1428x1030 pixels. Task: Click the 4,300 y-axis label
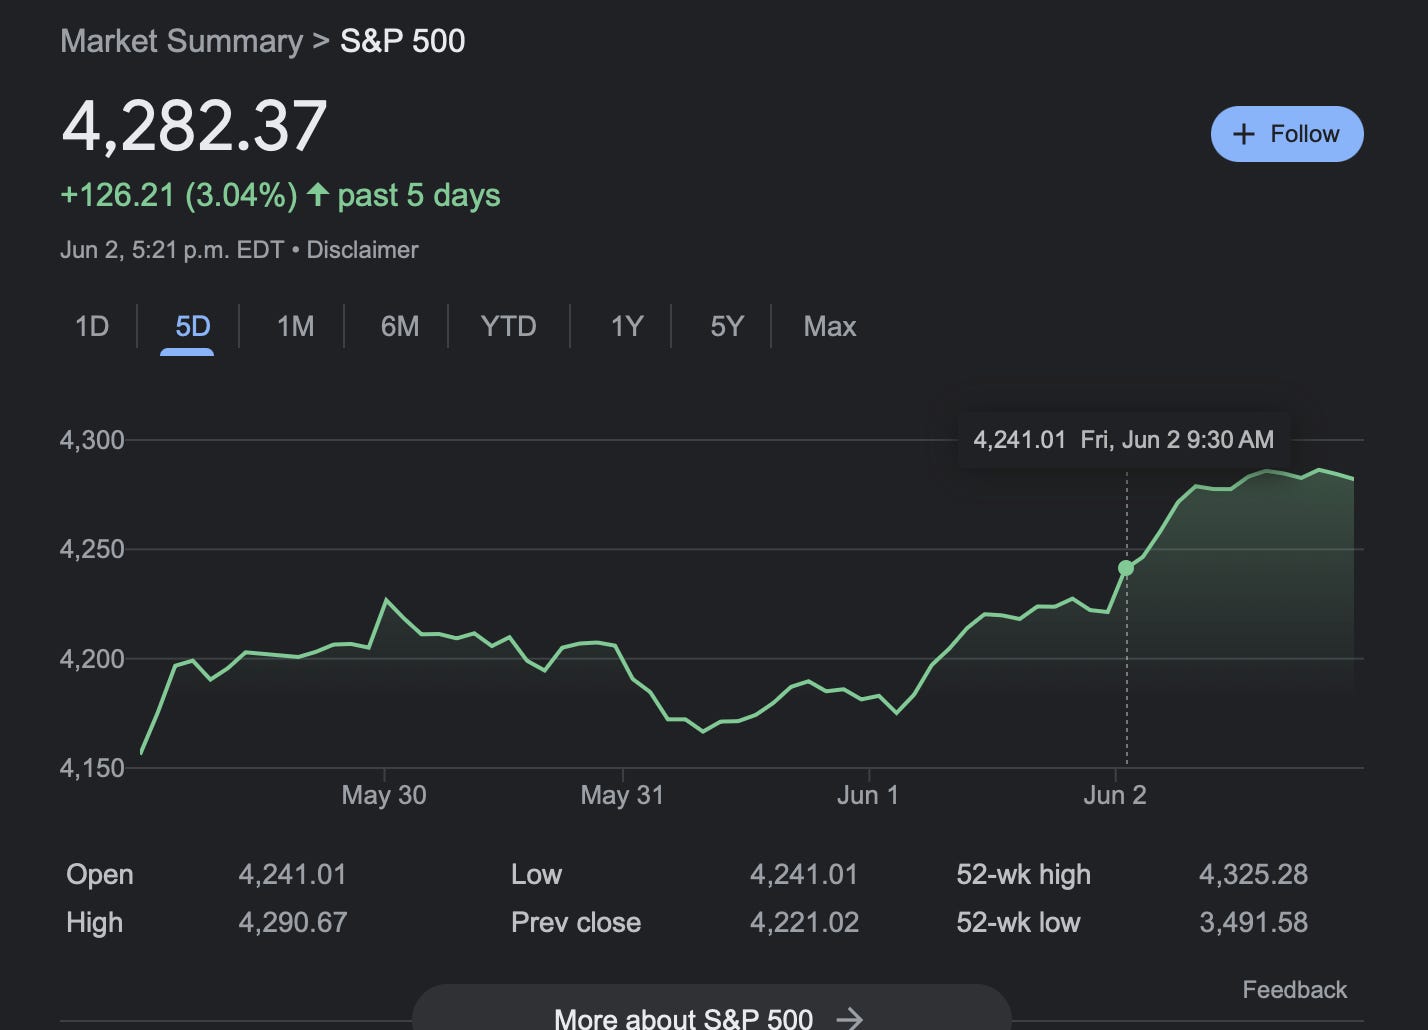coord(92,440)
